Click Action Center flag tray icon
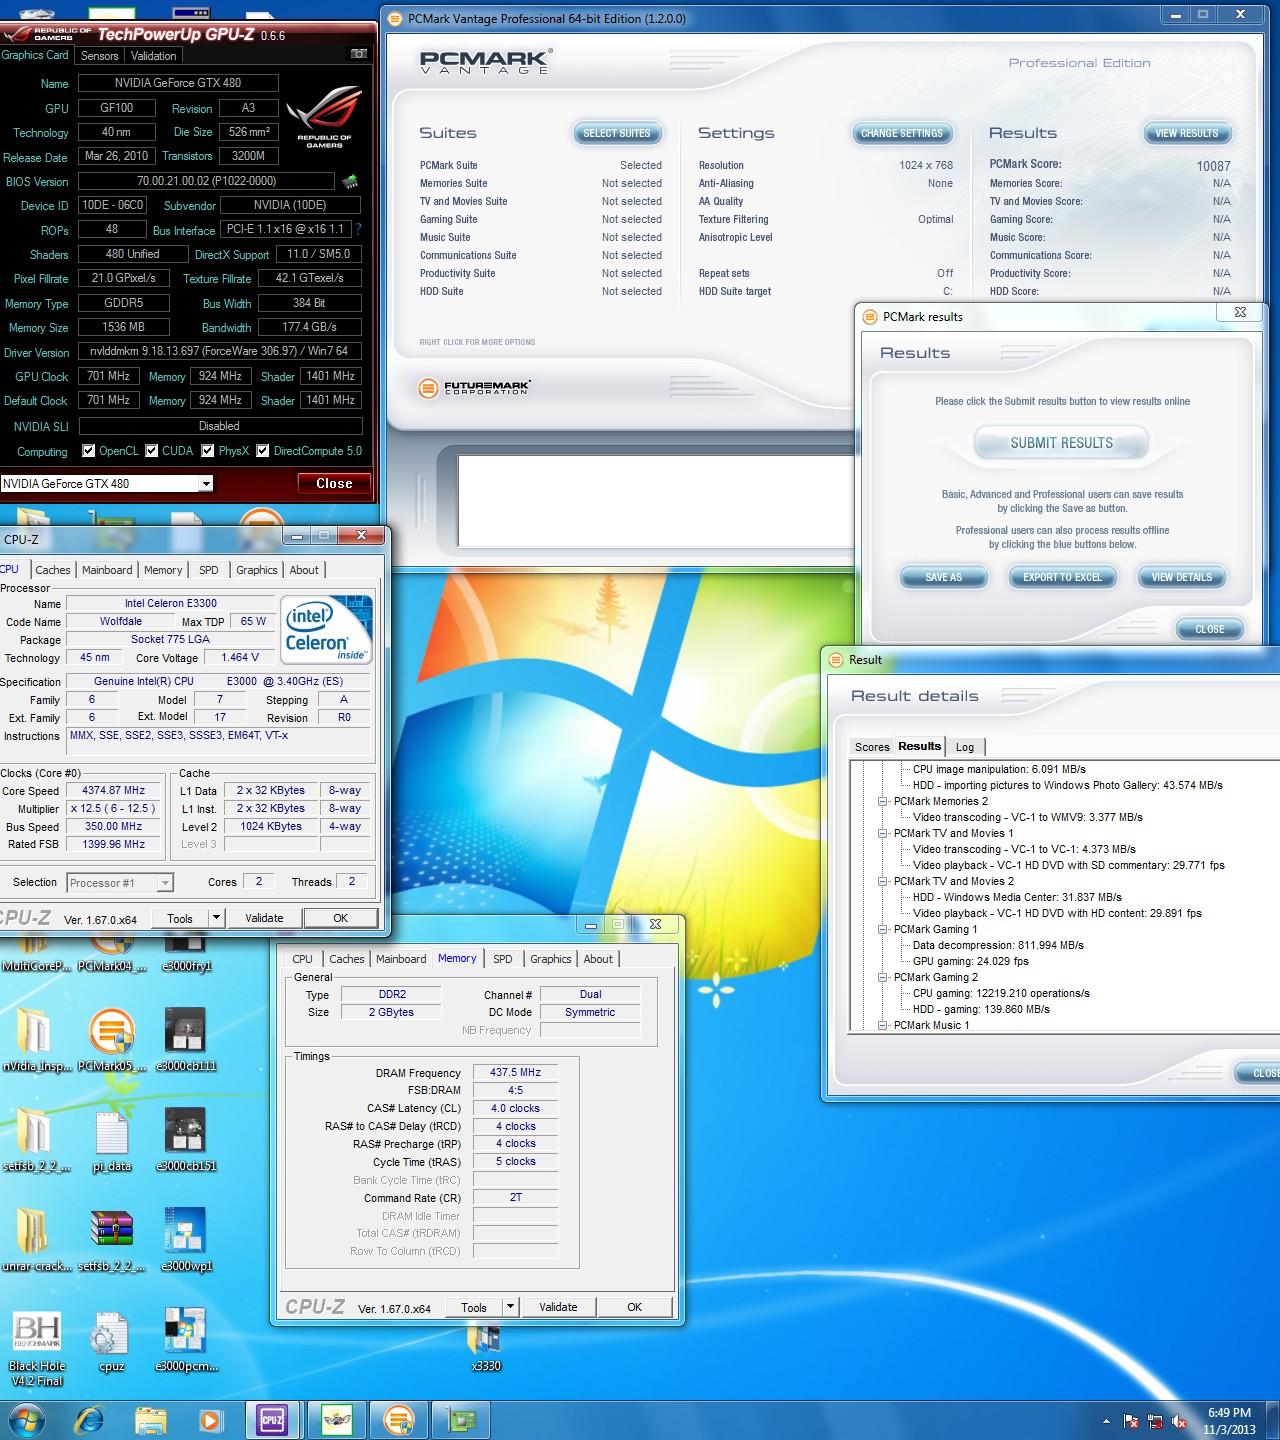This screenshot has width=1280, height=1440. pyautogui.click(x=1131, y=1421)
